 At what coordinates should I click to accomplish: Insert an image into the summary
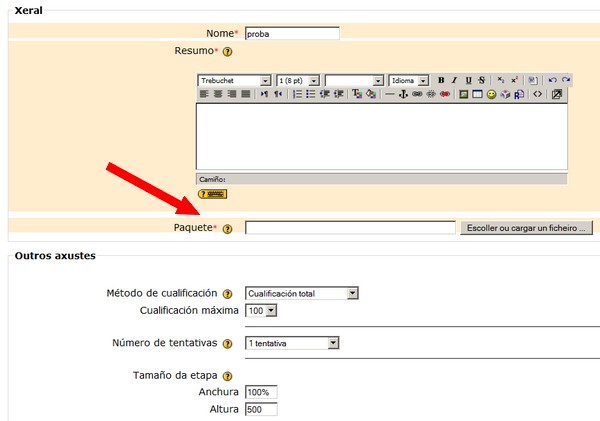(x=463, y=94)
